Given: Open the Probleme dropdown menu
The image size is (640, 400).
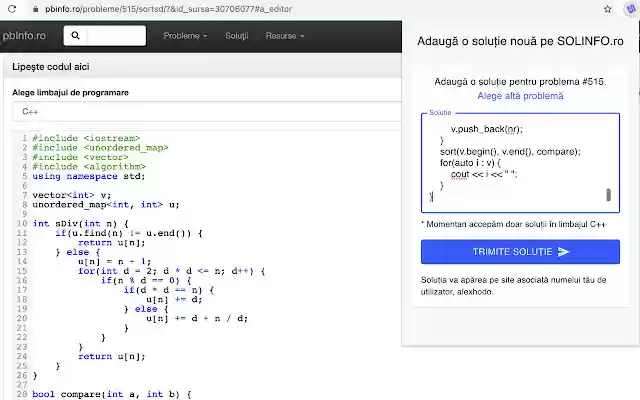Looking at the screenshot, I should point(185,36).
